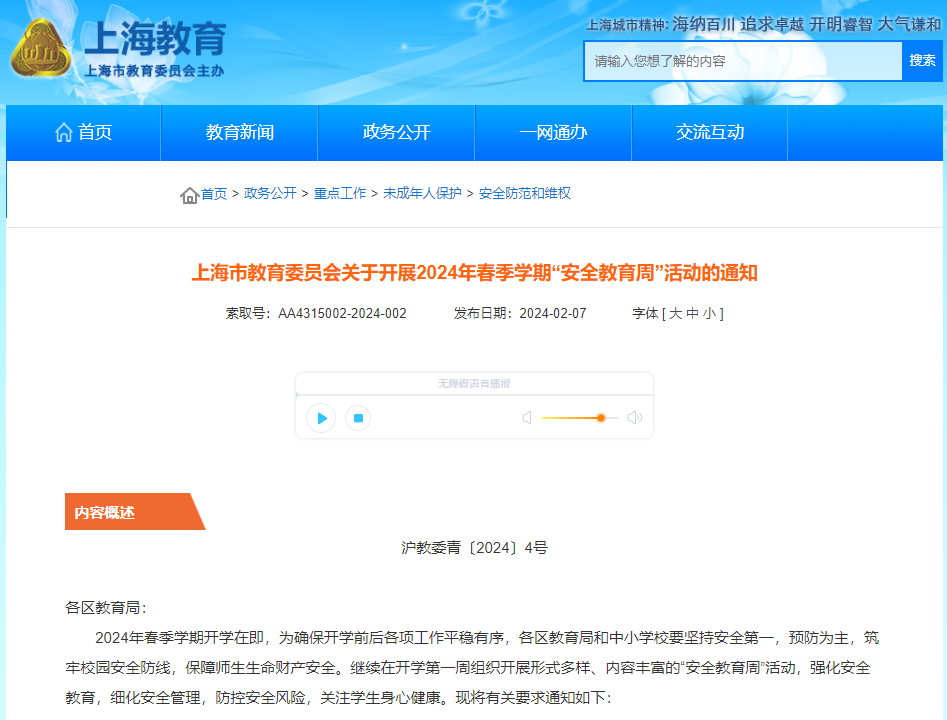Click the 内容概述 orange section tag
947x720 pixels.
click(135, 512)
